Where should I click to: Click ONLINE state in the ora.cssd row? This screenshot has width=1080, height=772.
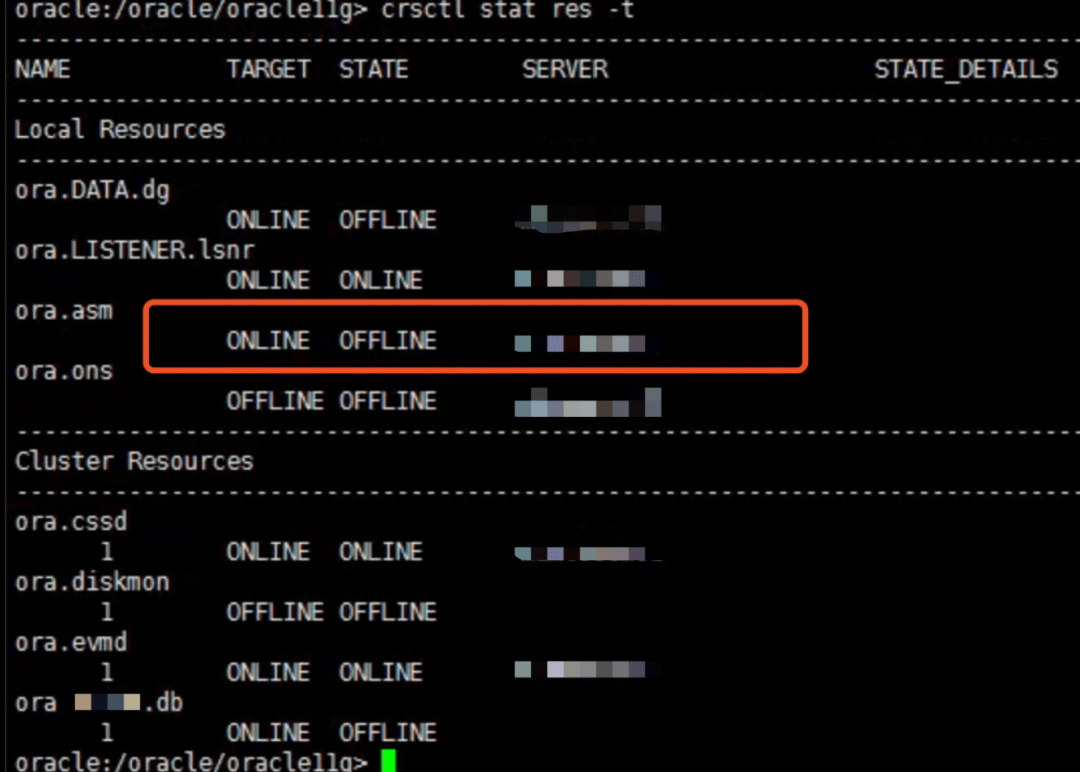380,552
